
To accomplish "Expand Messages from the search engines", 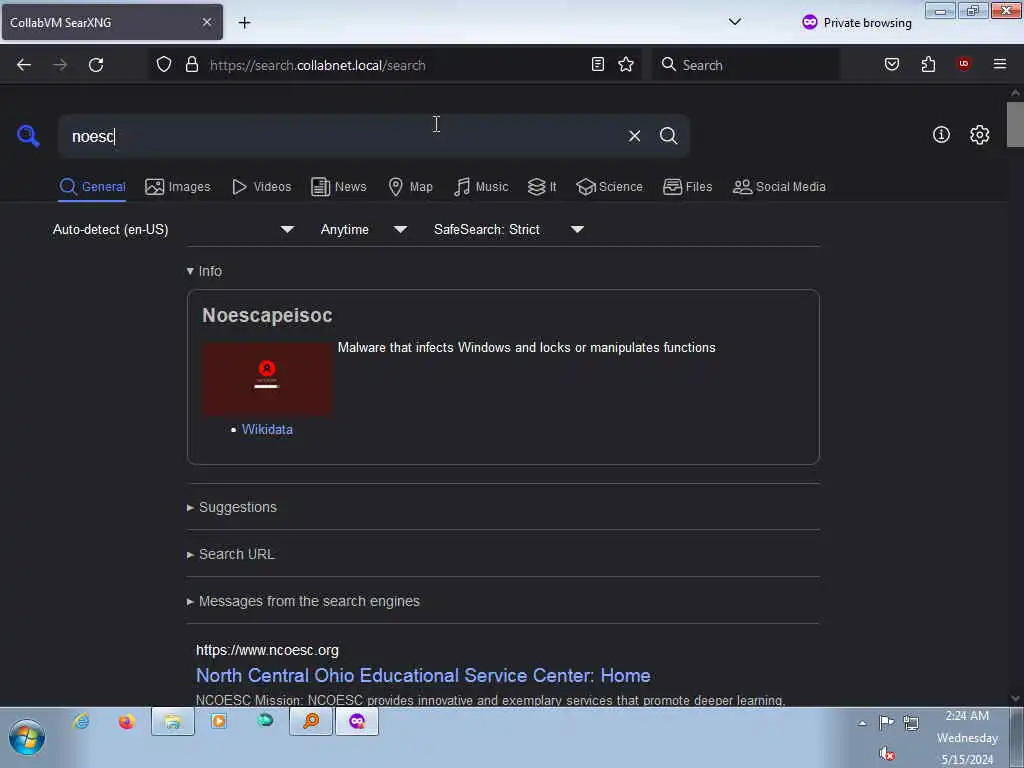I will 303,601.
